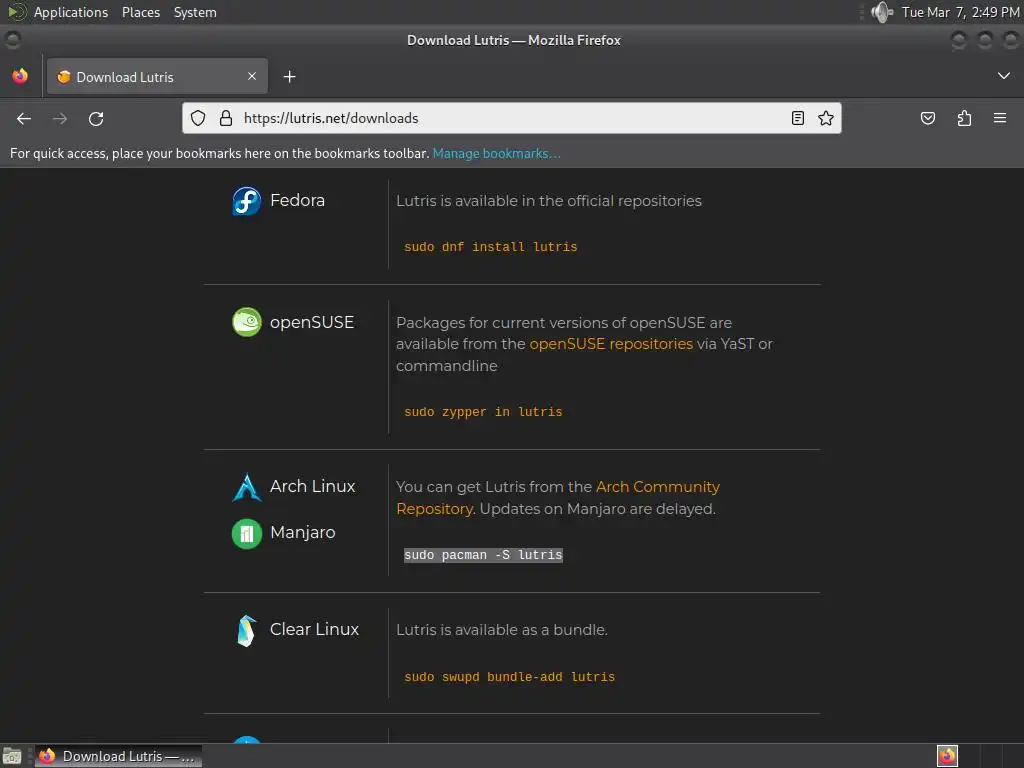
Task: Open tracking protection shield icon
Action: click(x=198, y=118)
